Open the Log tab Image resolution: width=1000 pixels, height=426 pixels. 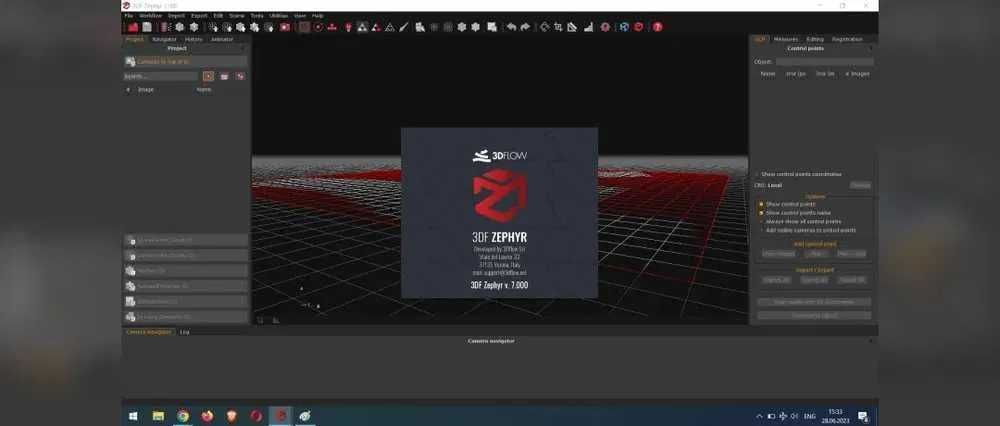184,332
